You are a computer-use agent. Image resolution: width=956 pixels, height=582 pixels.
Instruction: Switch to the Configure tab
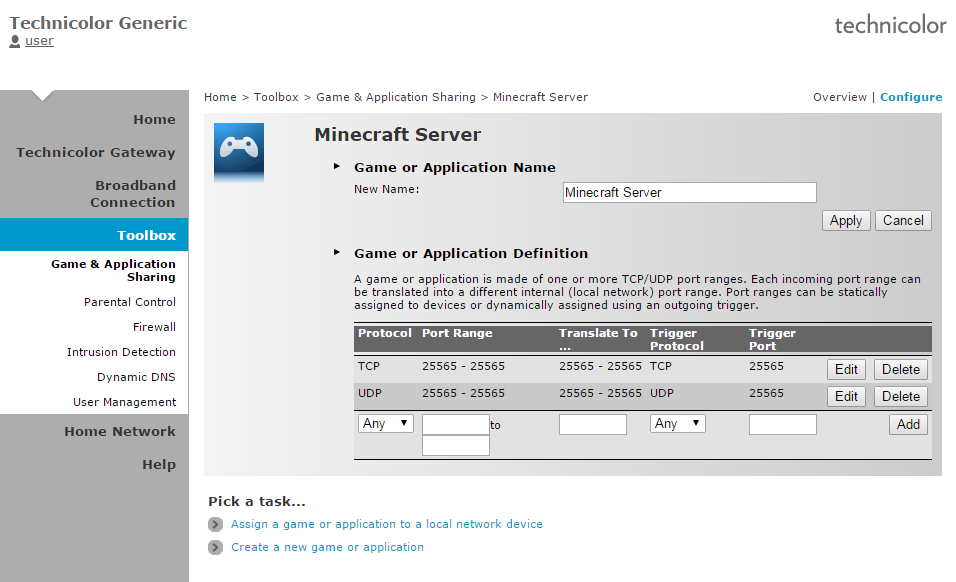(911, 97)
